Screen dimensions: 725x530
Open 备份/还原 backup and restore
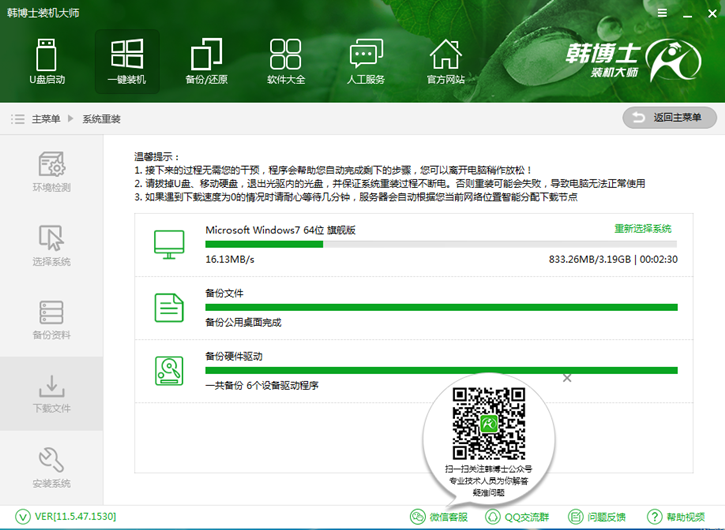pos(206,60)
